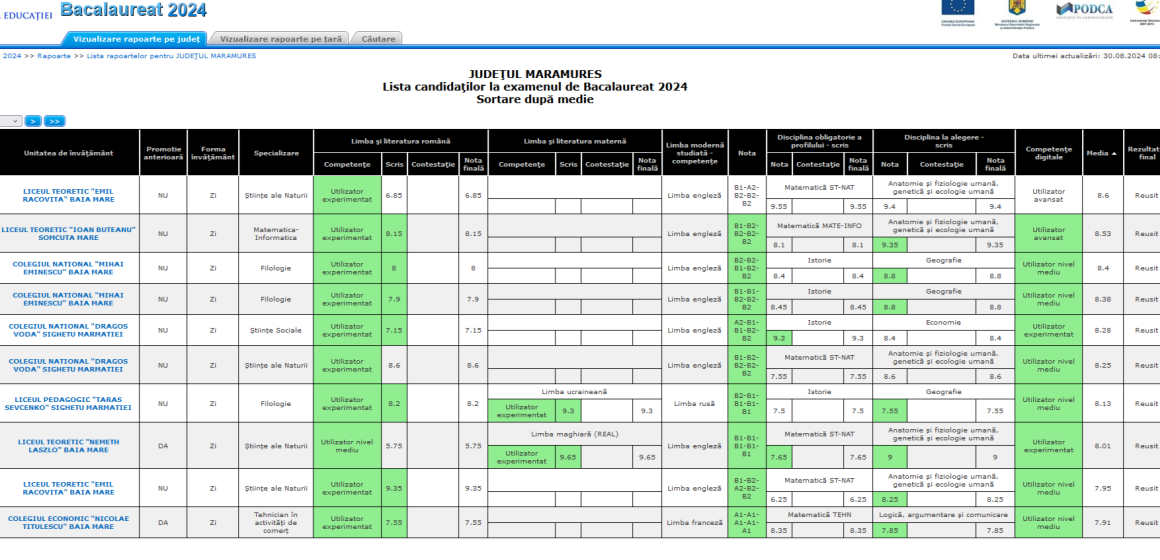Open Emil Racovita school link with media 8.6
This screenshot has height=560, width=1160.
[68, 195]
